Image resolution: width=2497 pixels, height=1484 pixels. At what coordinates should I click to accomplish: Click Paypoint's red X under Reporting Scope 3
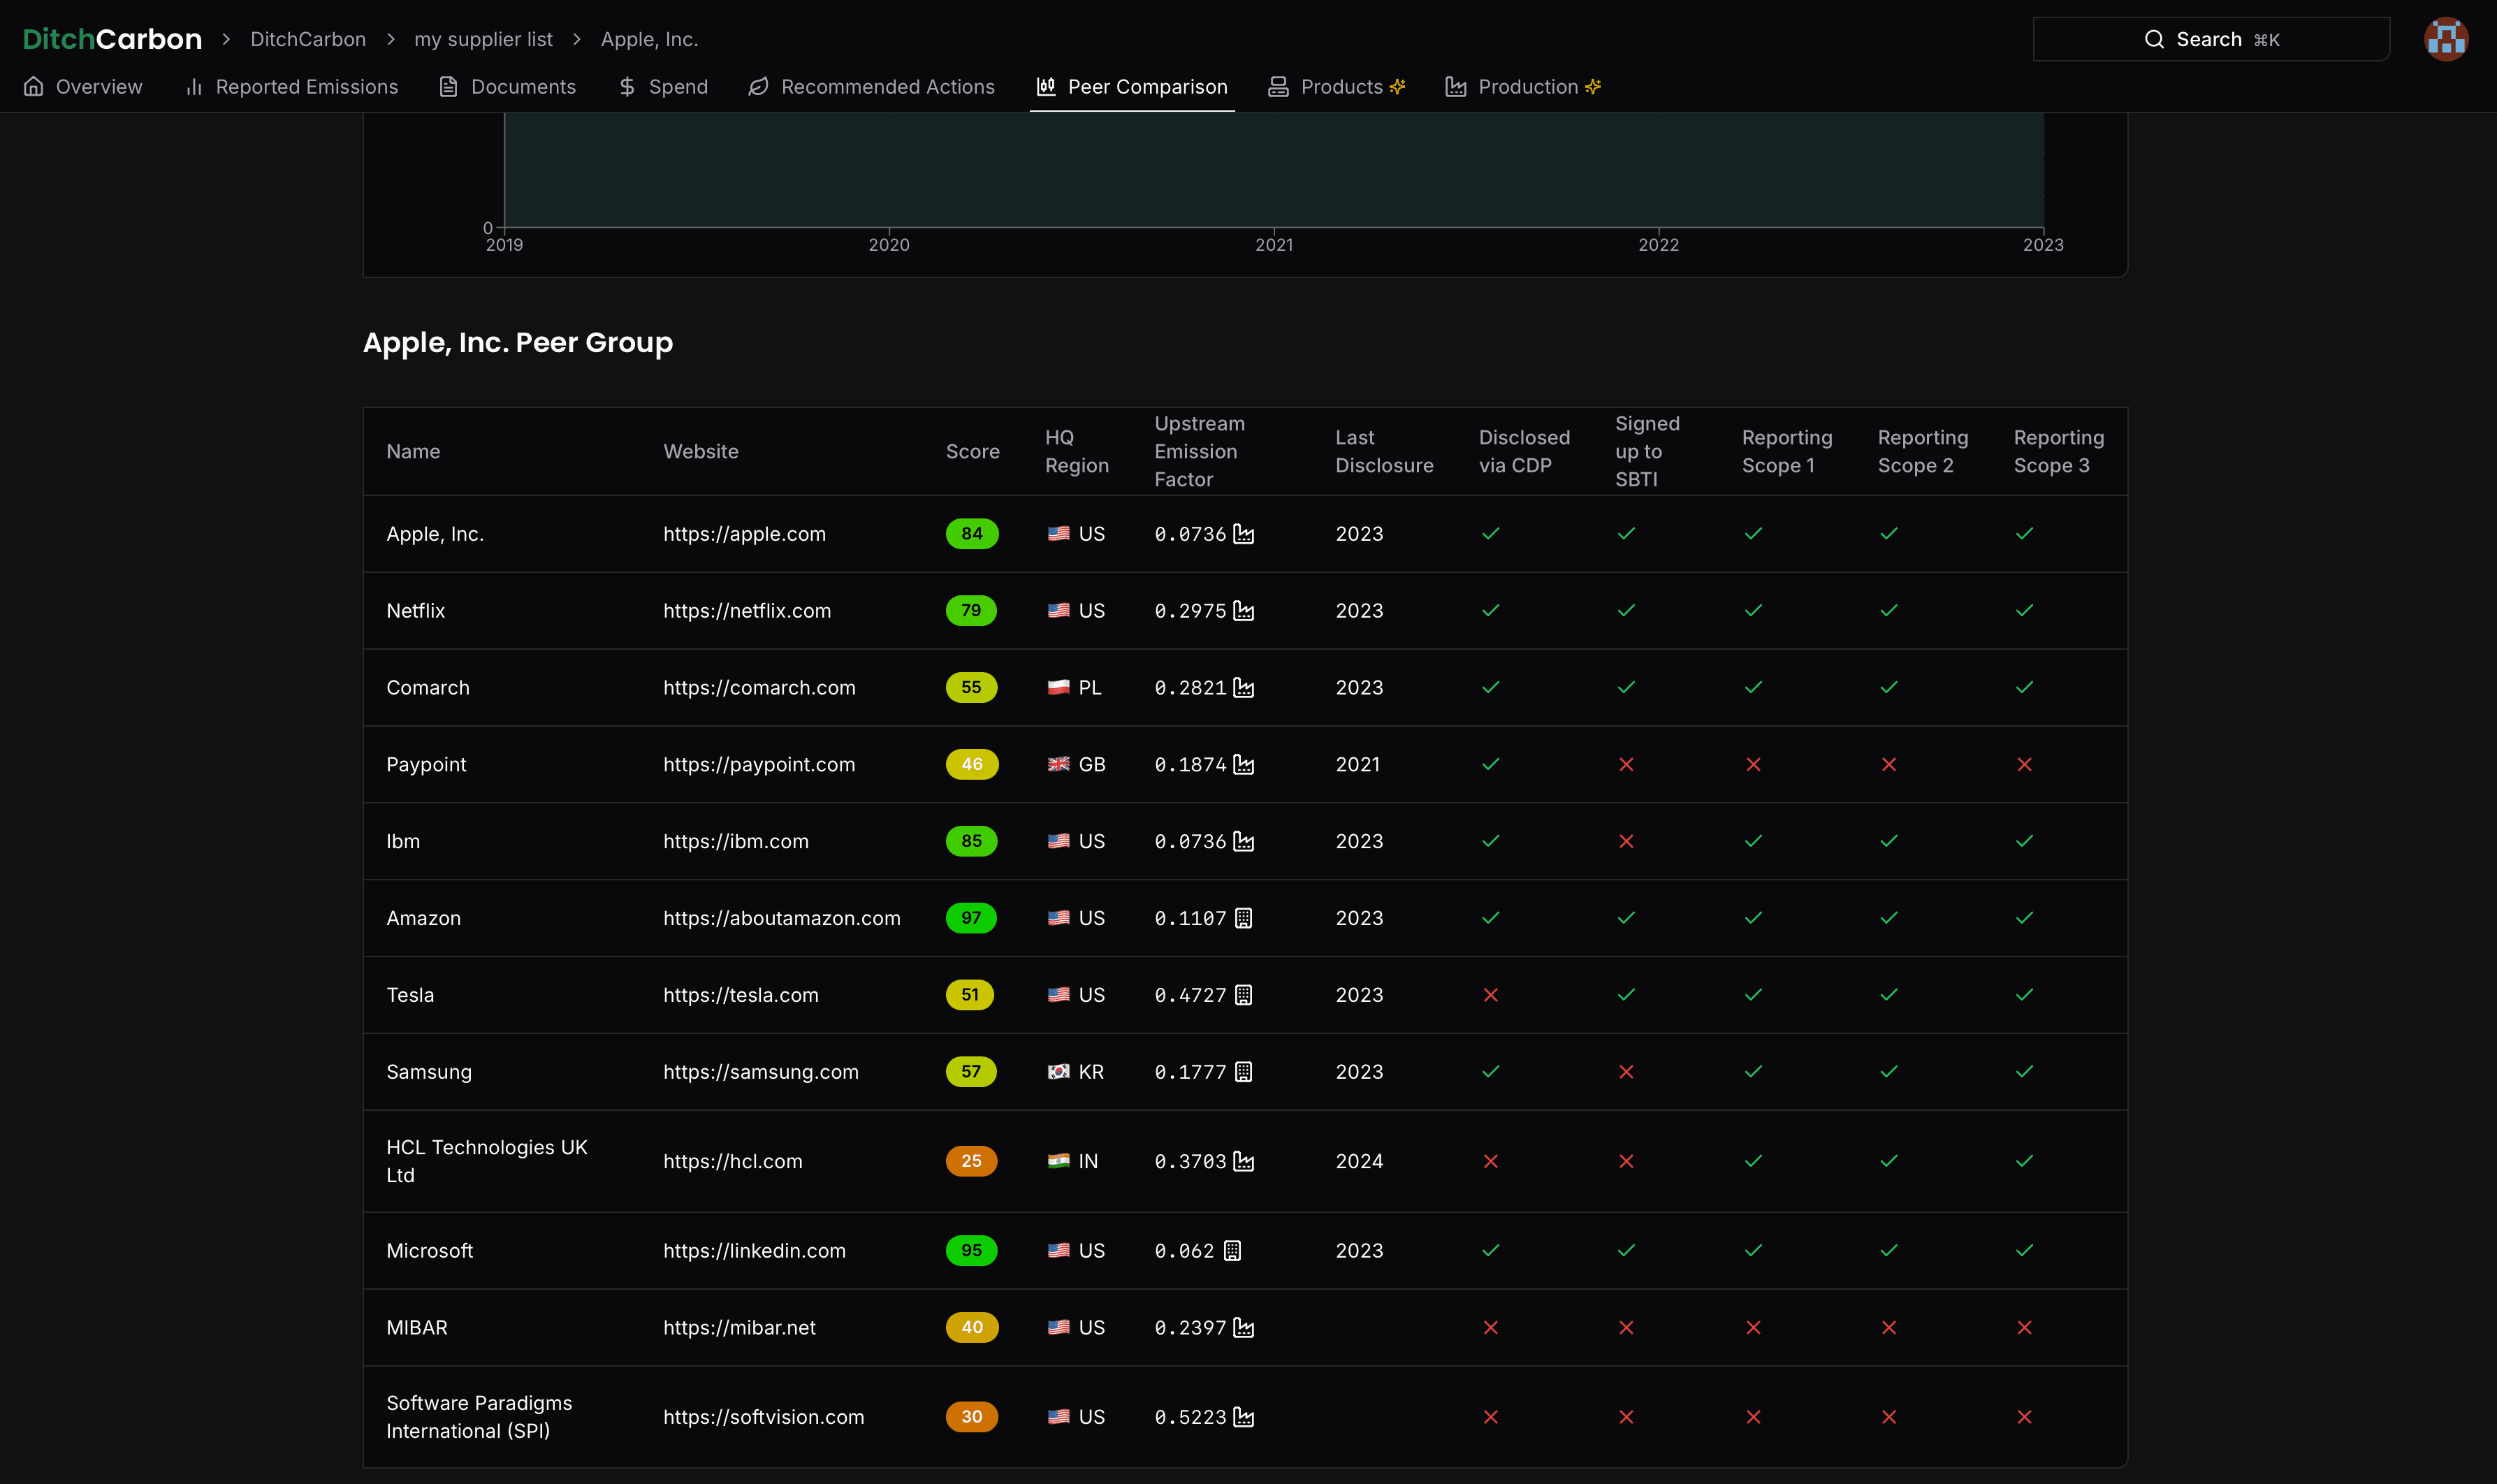pyautogui.click(x=2024, y=765)
